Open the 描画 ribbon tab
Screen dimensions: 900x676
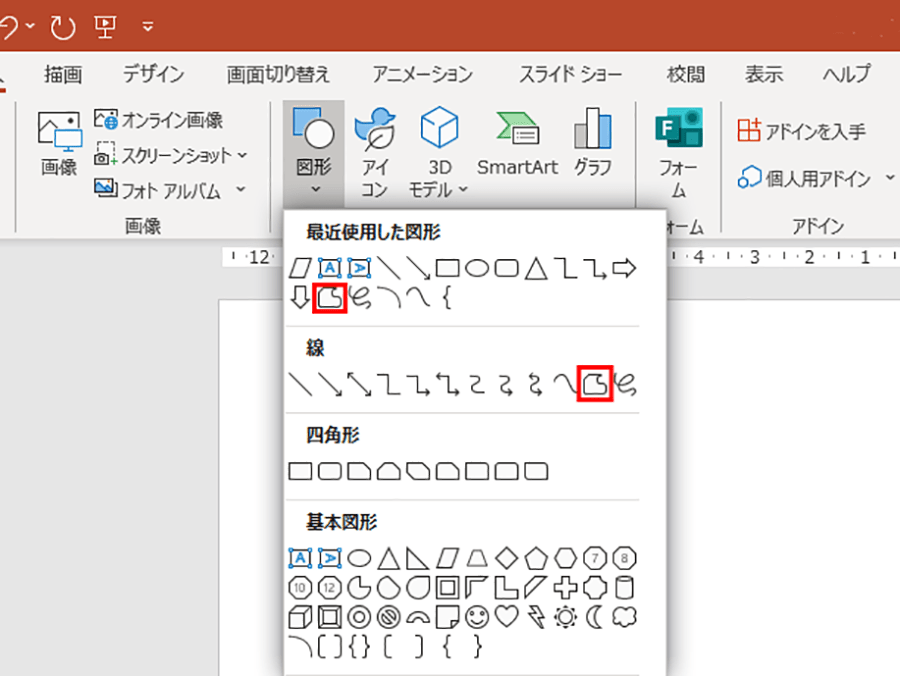[x=63, y=75]
